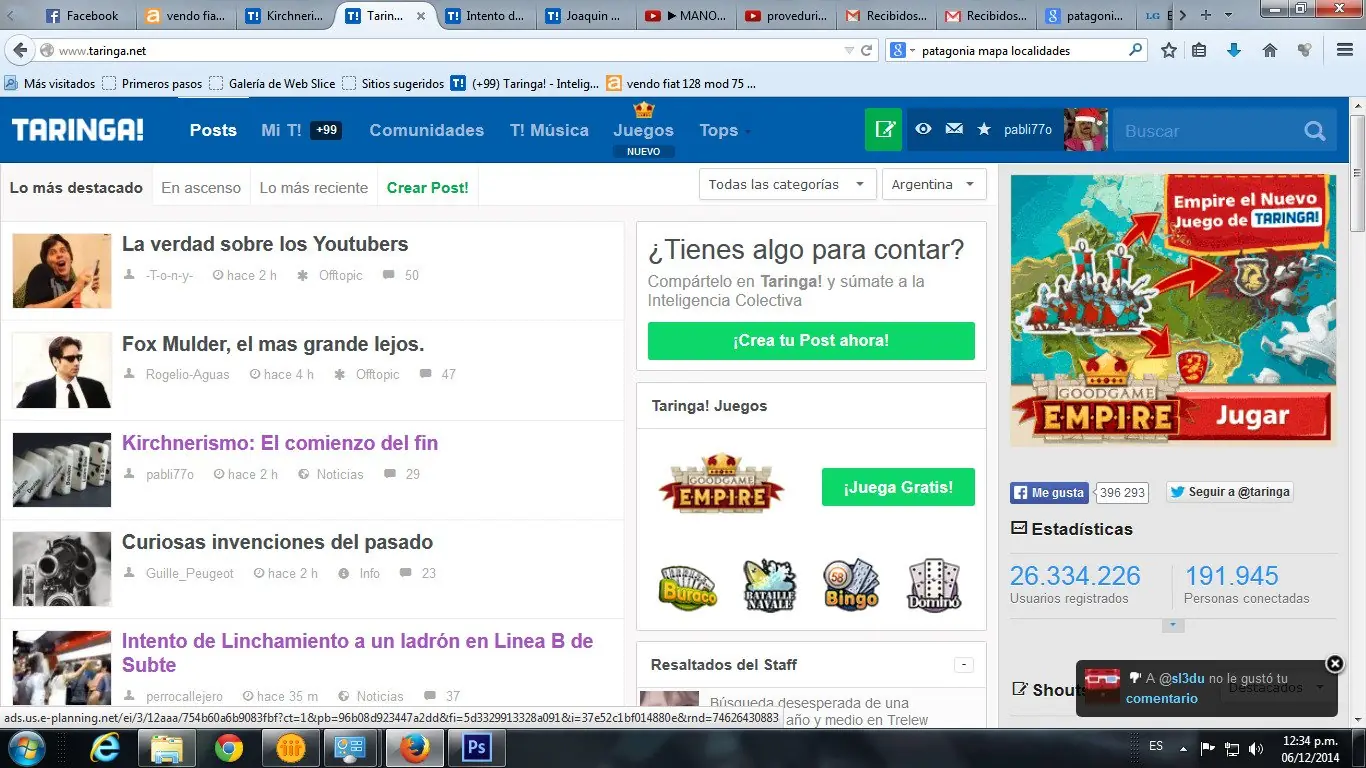Open the Google search engine selector dropdown
1366x768 pixels.
pyautogui.click(x=901, y=50)
